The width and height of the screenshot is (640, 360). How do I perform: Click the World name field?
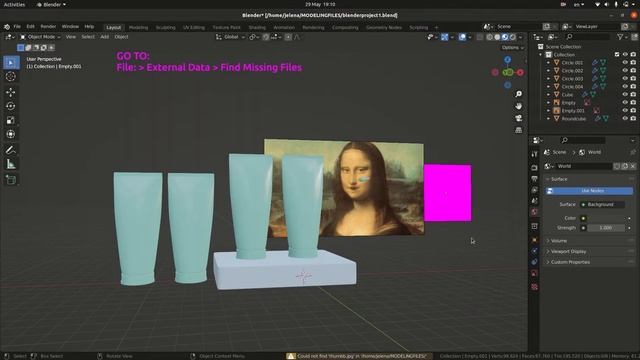584,166
